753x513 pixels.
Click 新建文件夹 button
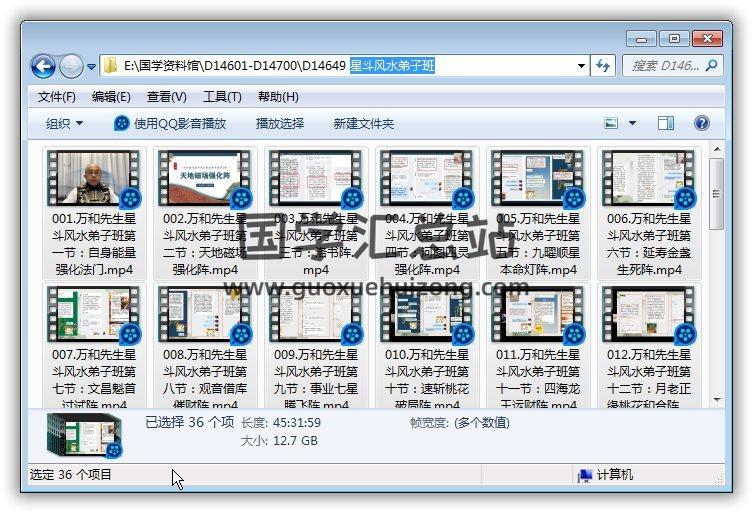point(364,123)
